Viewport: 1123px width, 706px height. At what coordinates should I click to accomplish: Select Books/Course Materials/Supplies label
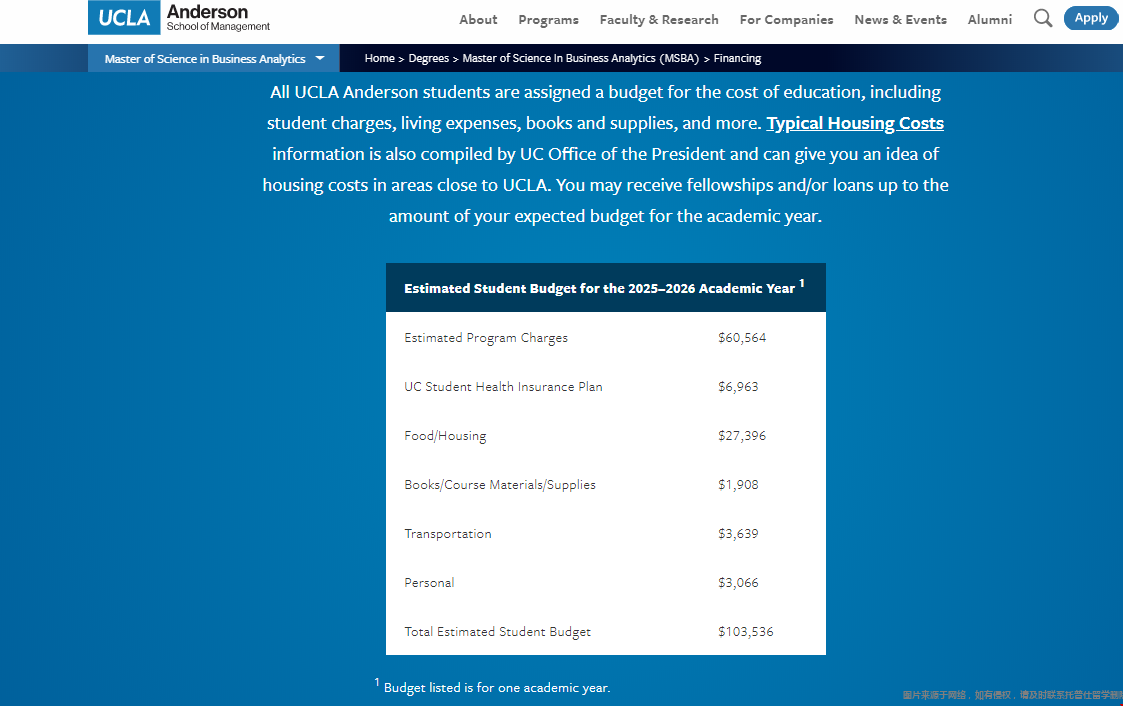(x=500, y=485)
